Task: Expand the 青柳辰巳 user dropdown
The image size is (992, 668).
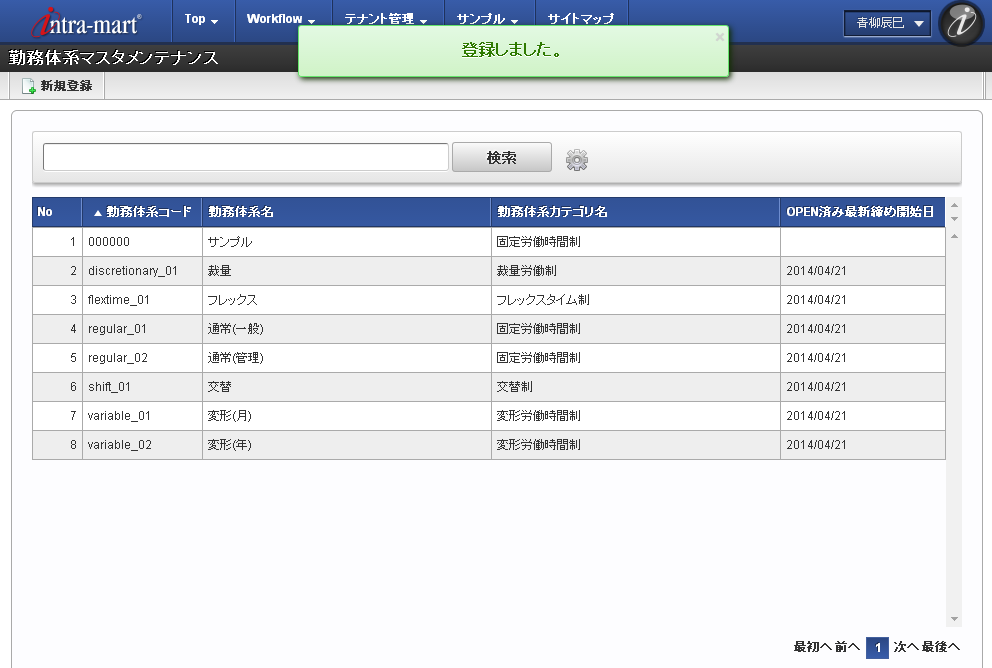Action: click(887, 23)
